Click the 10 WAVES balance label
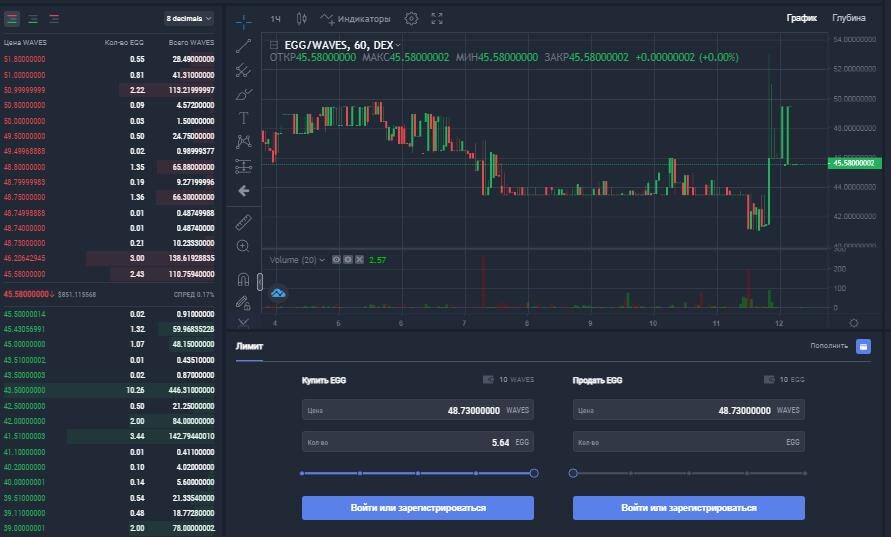891x537 pixels. click(516, 379)
